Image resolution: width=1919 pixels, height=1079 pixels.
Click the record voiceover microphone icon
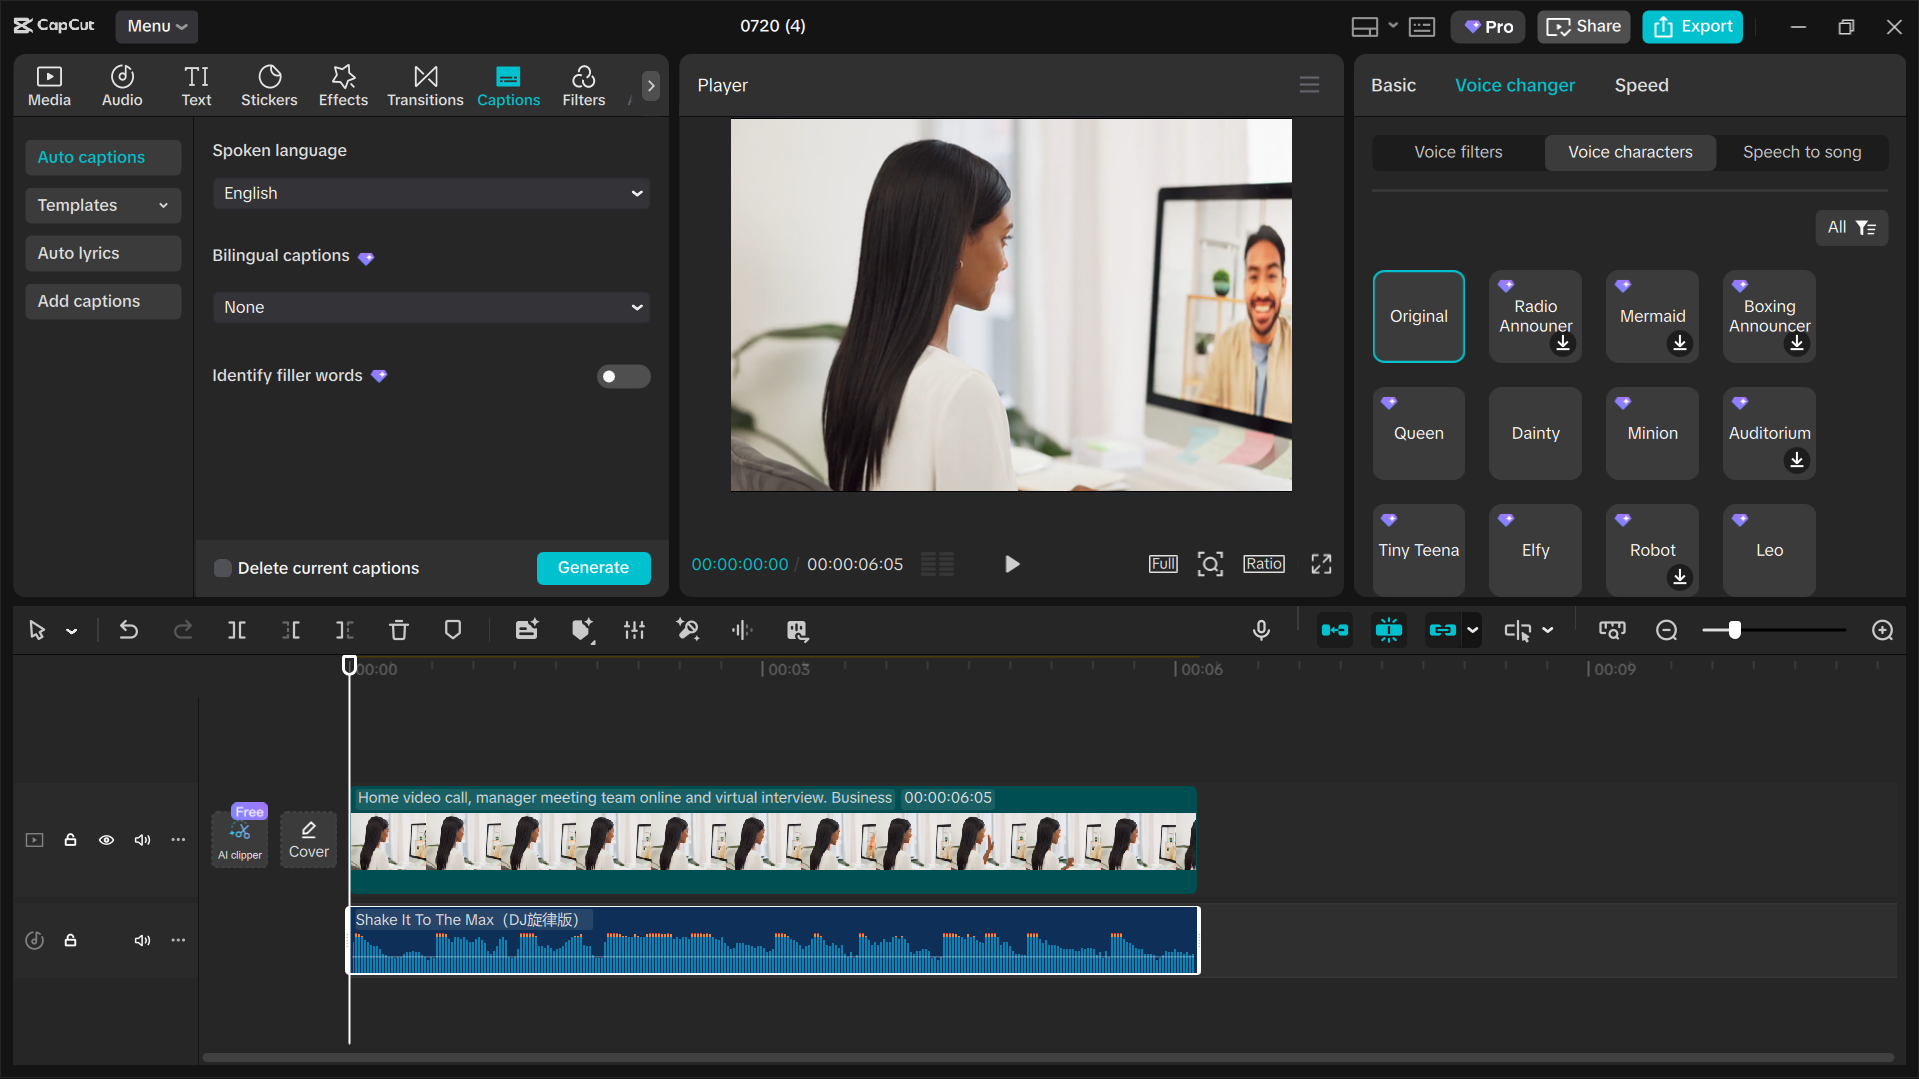coord(1261,630)
